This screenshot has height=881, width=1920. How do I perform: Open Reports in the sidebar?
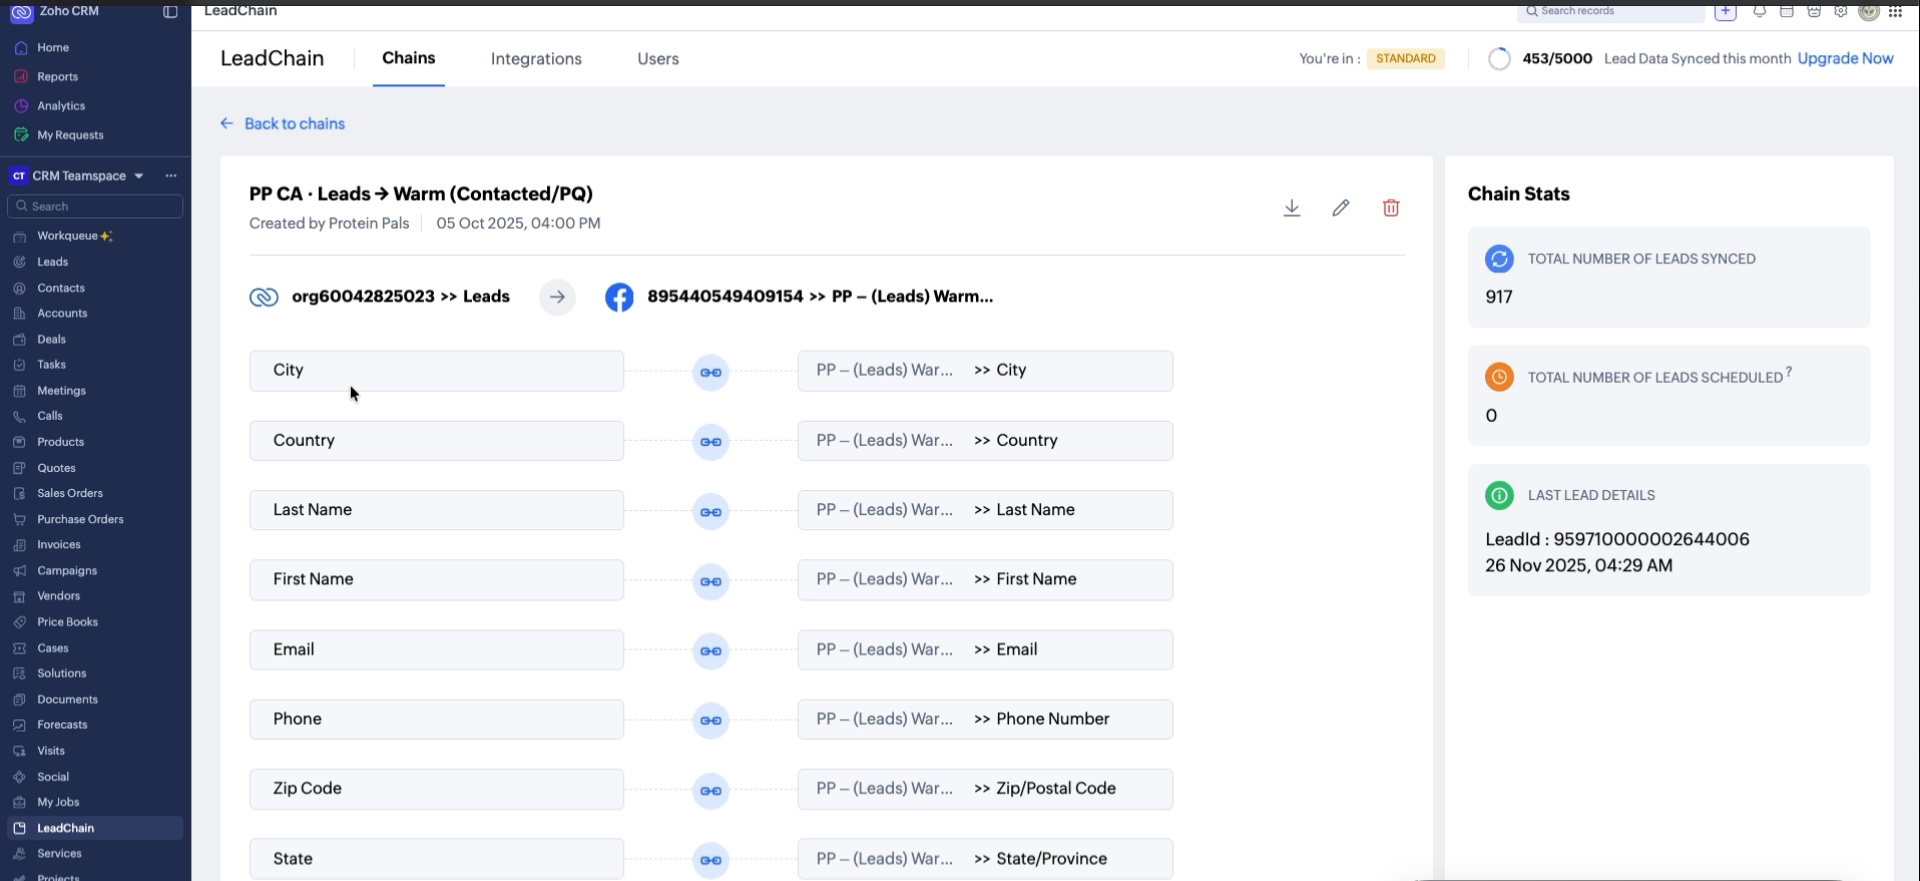click(57, 77)
